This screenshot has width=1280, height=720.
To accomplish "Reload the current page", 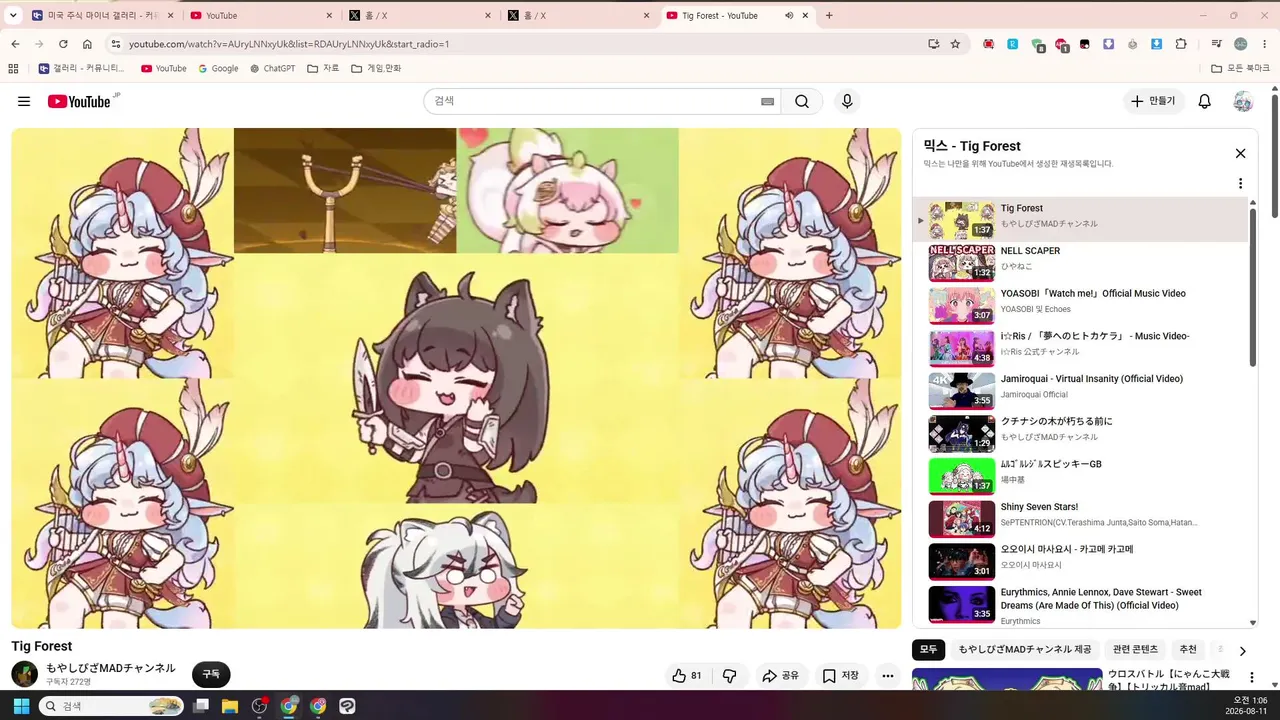I will click(x=63, y=44).
